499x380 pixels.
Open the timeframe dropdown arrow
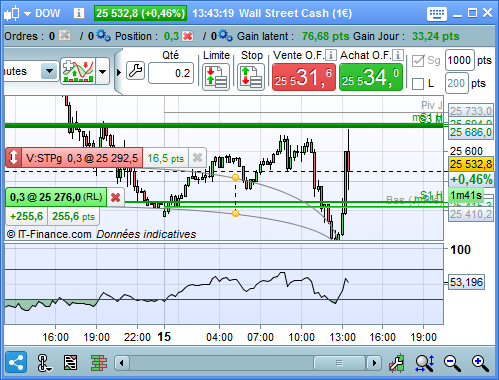[x=49, y=71]
